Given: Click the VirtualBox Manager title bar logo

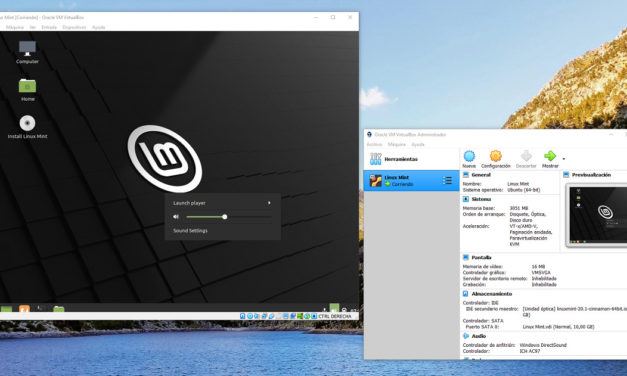Looking at the screenshot, I should click(369, 134).
